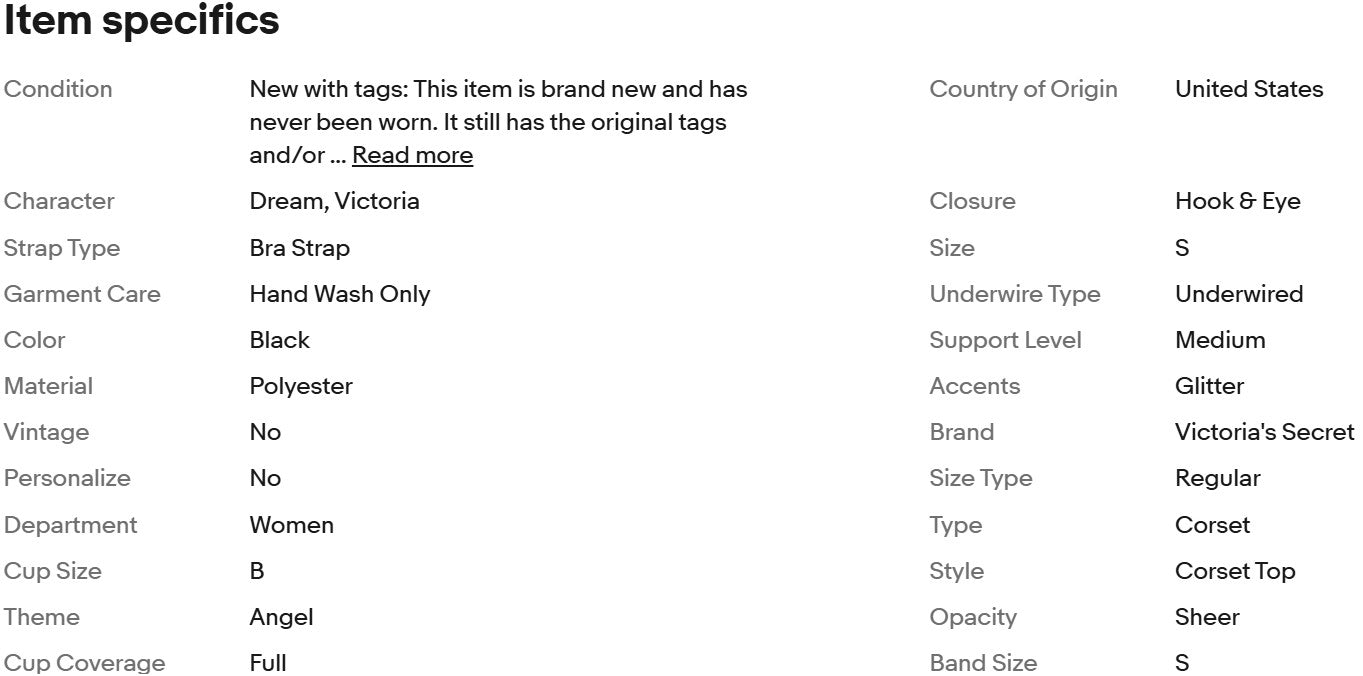Click the United States origin value
This screenshot has height=676, width=1363.
pyautogui.click(x=1248, y=89)
